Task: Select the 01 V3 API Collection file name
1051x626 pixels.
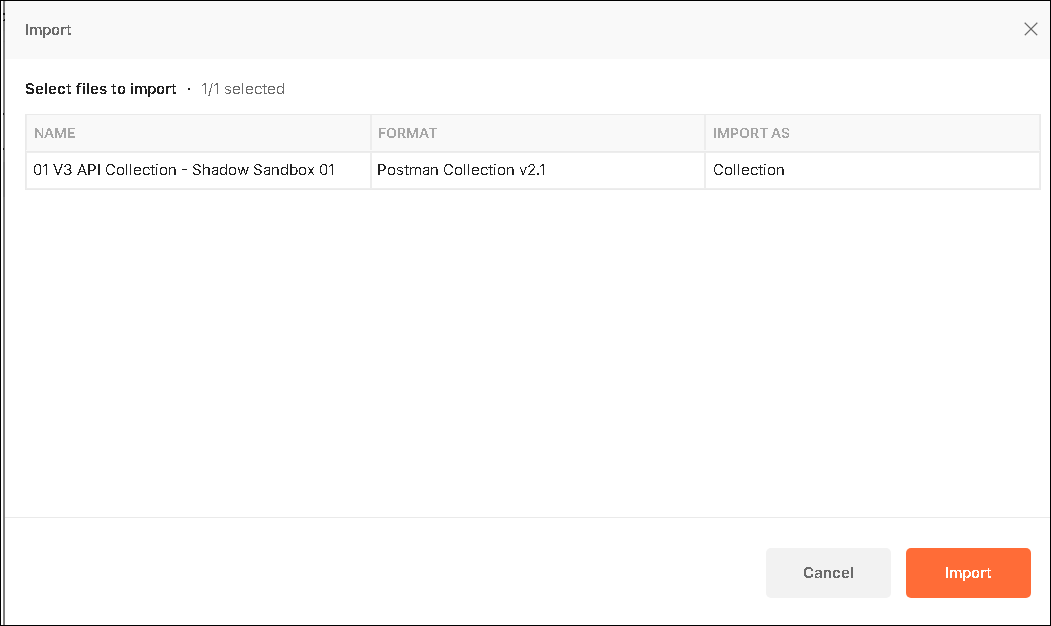Action: coord(184,170)
